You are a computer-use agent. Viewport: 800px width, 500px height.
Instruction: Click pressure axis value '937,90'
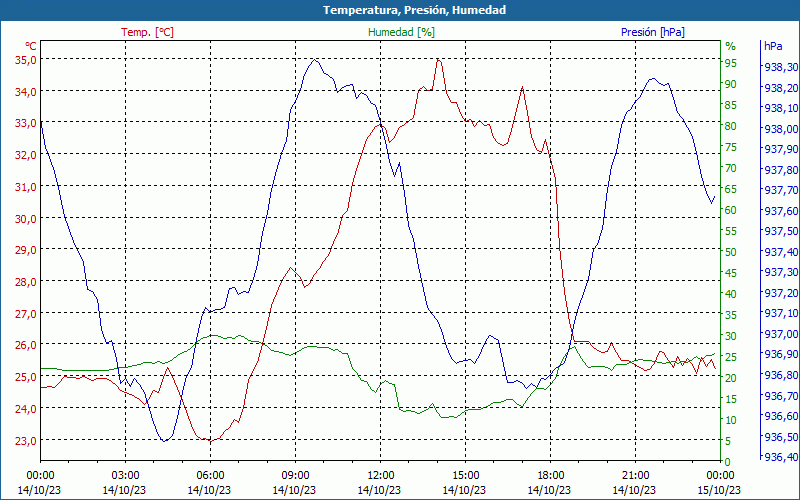(x=781, y=149)
